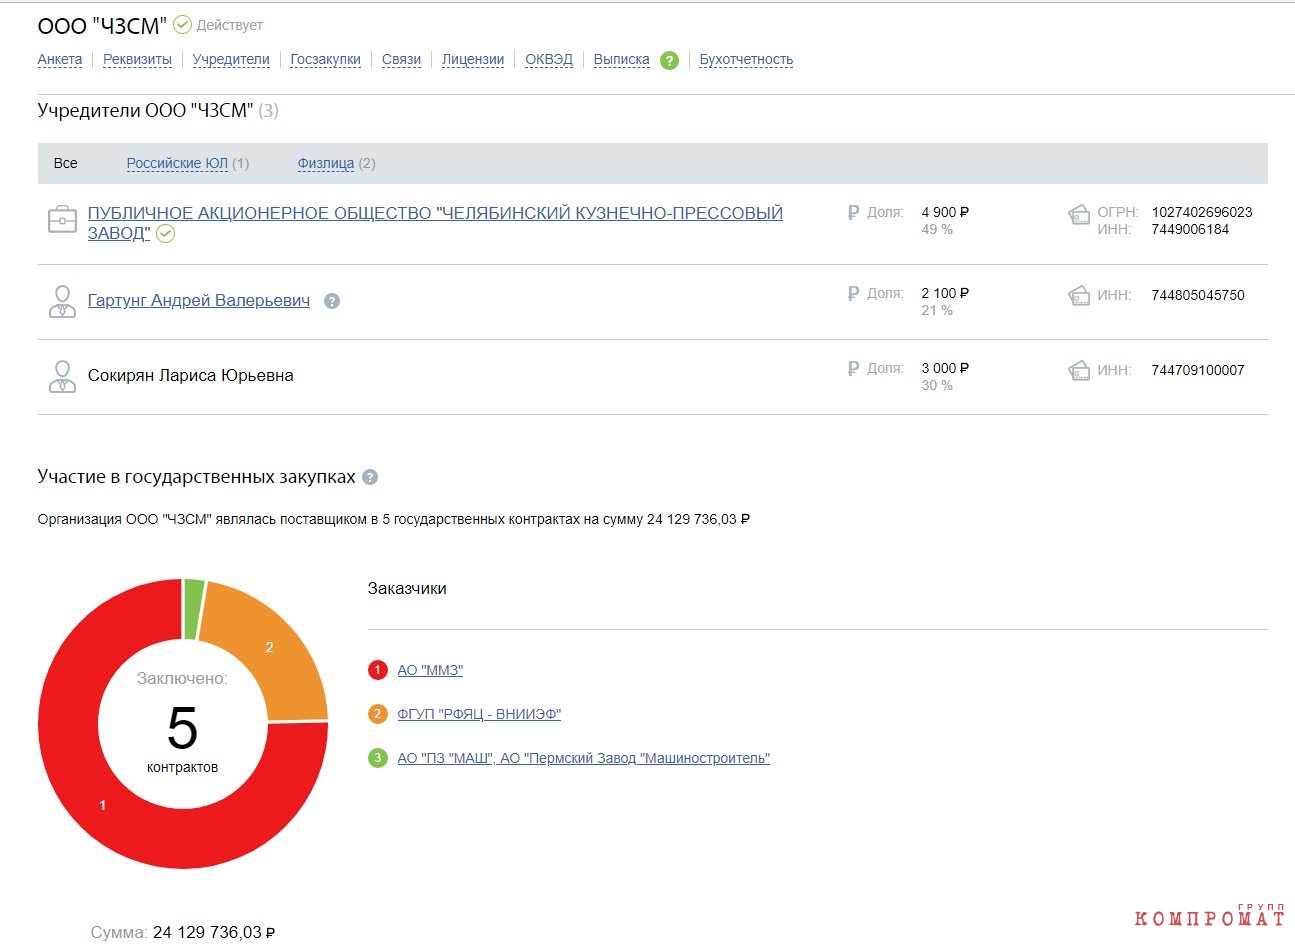The height and width of the screenshot is (946, 1295).
Task: Click the ID card icon beside ИНН 744709100007
Action: [1079, 371]
